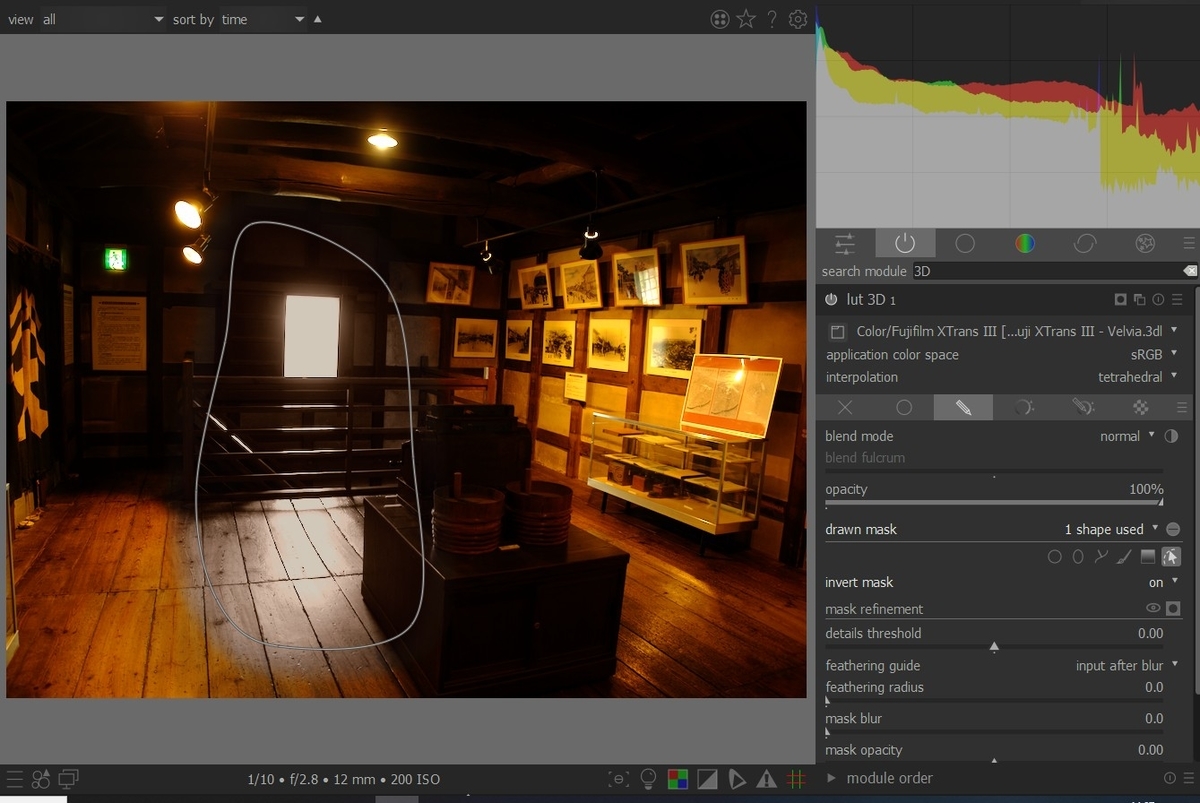
Task: Open the correct modules group tab
Action: point(1085,243)
